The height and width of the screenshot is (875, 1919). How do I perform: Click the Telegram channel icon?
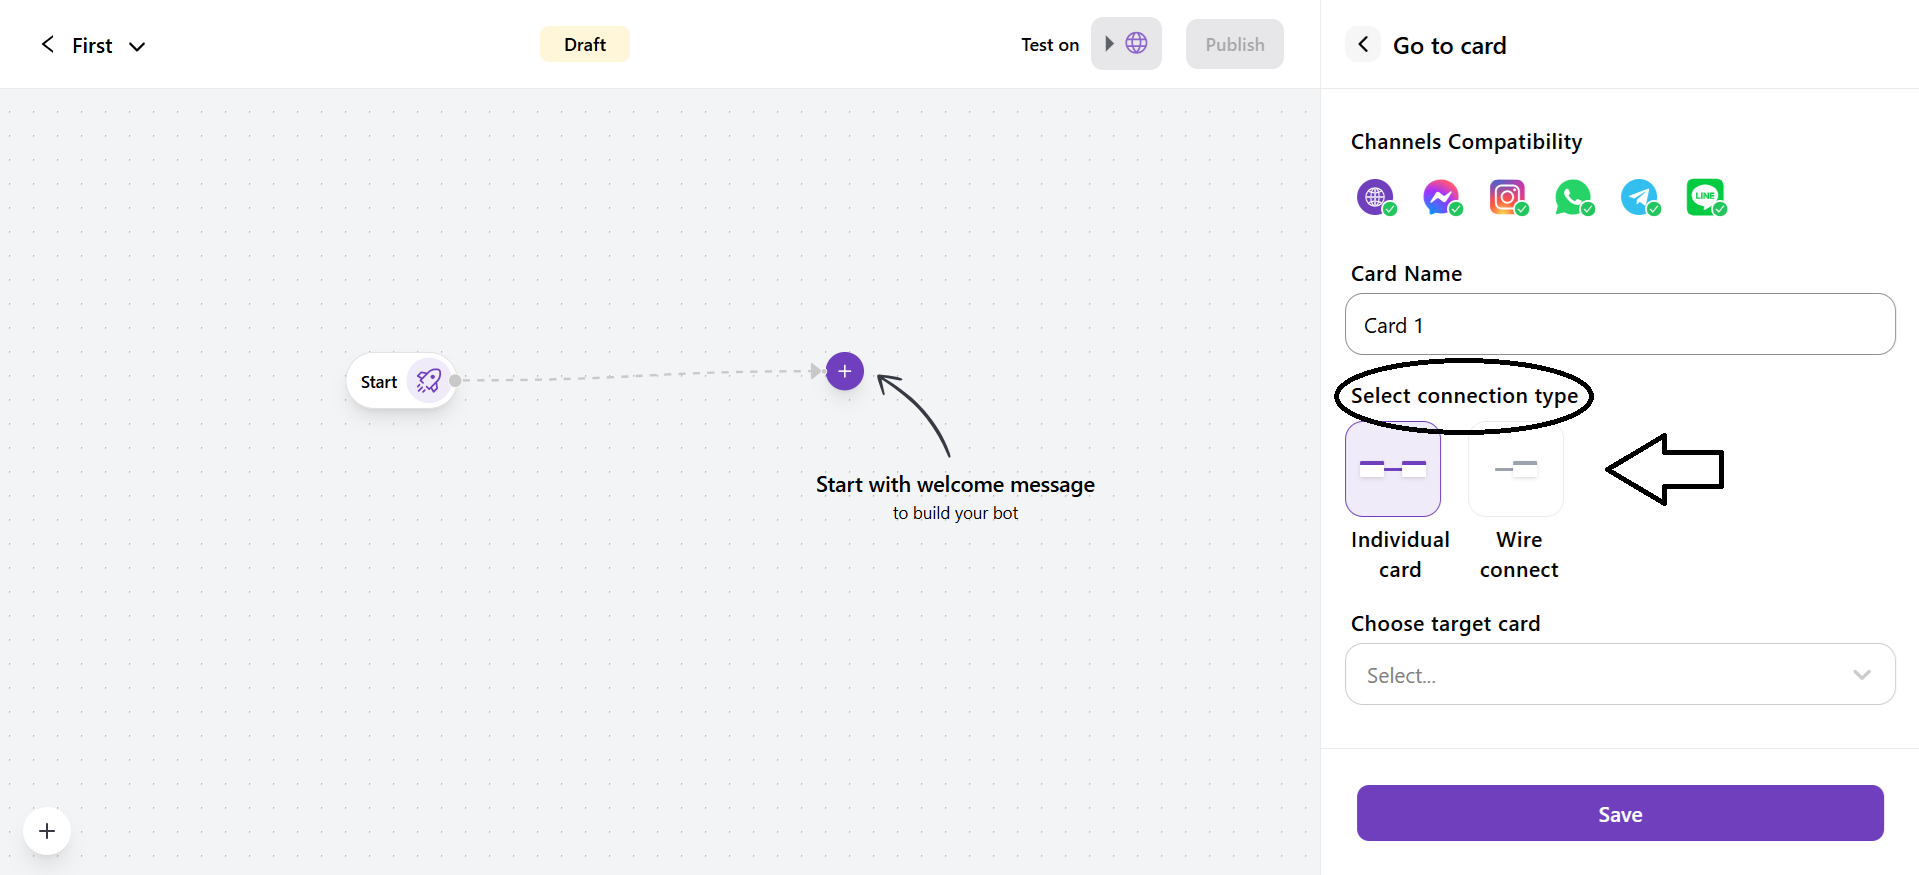click(1639, 197)
